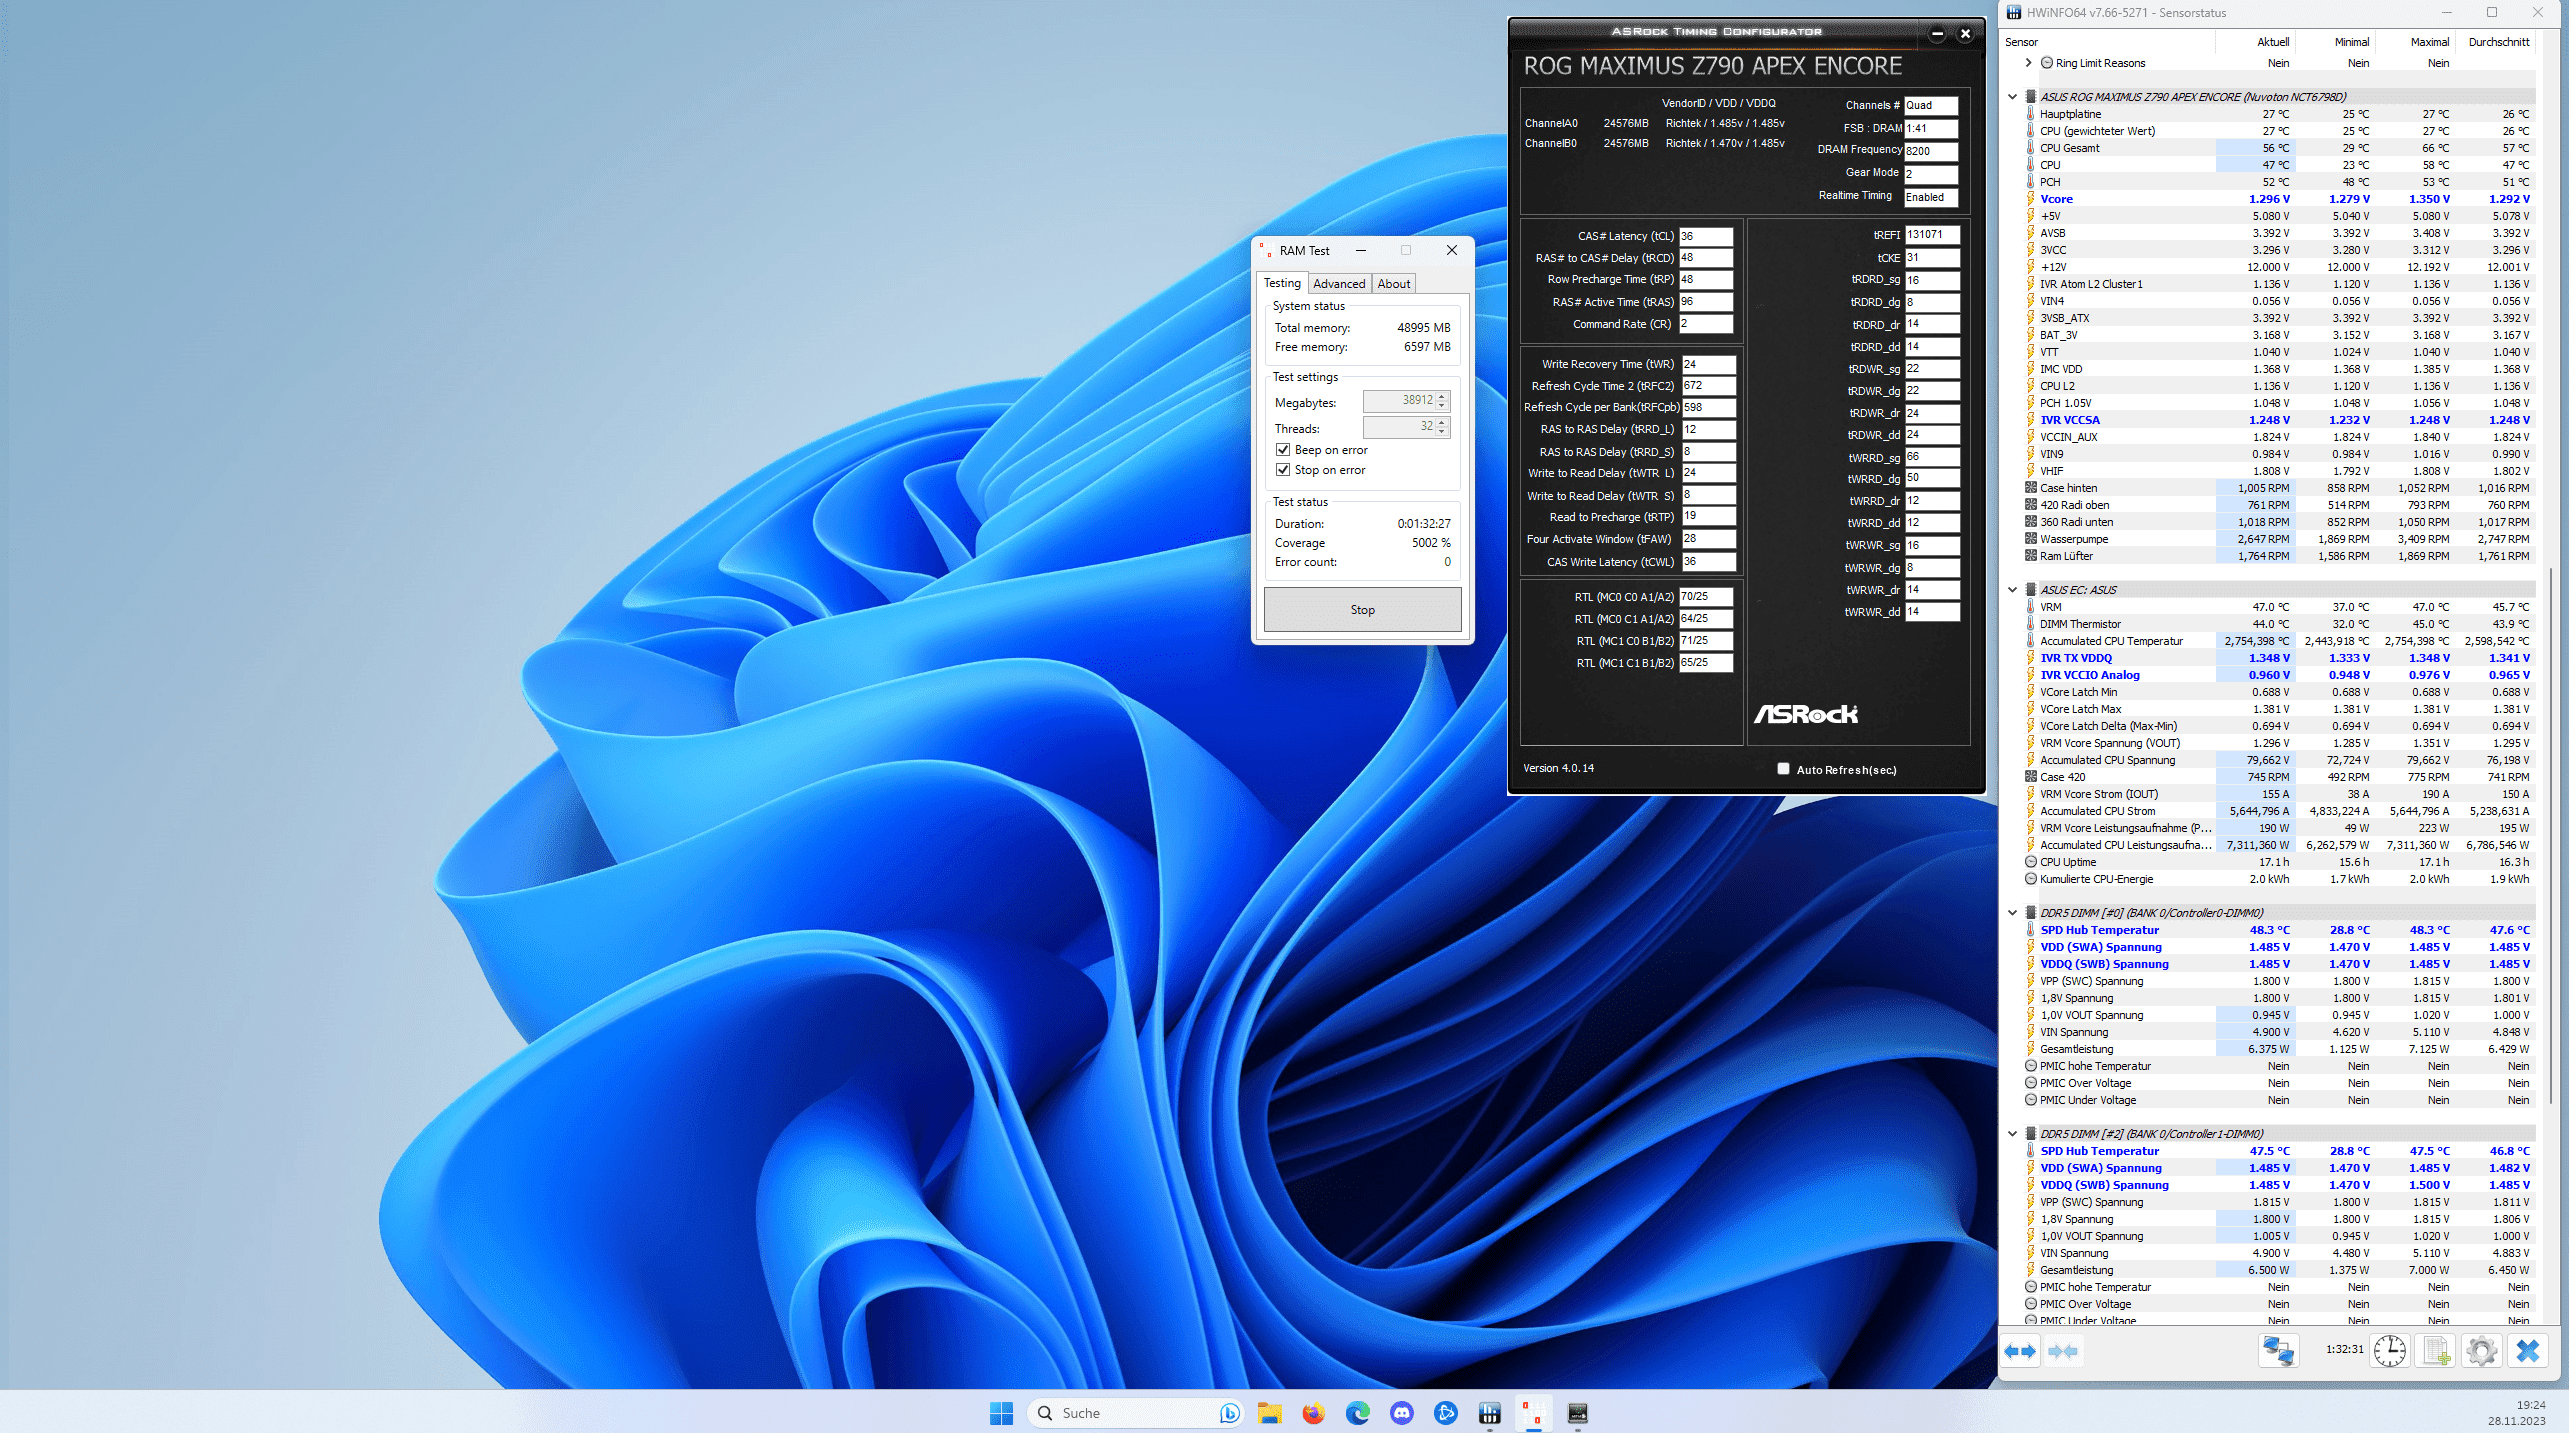Image resolution: width=2569 pixels, height=1433 pixels.
Task: Increase Megabytes spinner value
Action: (x=1442, y=396)
